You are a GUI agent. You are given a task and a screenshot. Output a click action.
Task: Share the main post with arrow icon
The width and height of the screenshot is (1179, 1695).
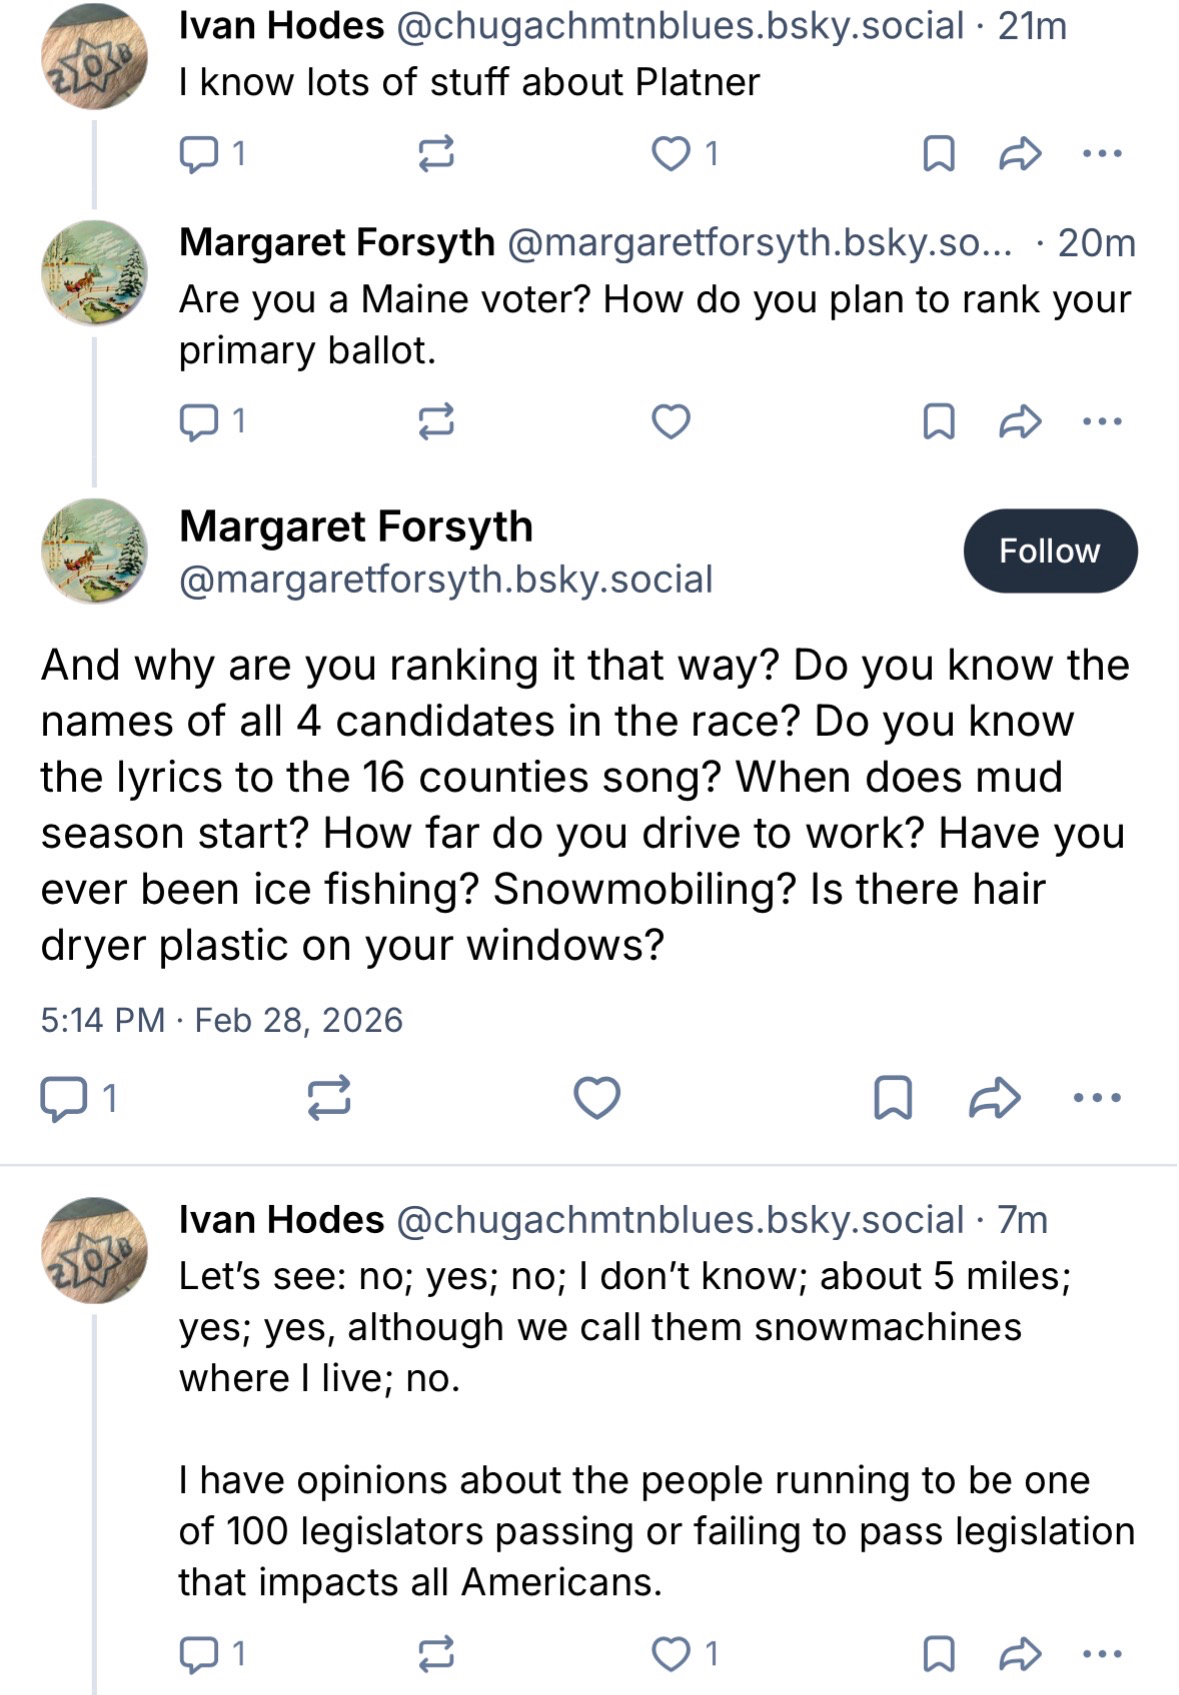click(x=995, y=1098)
